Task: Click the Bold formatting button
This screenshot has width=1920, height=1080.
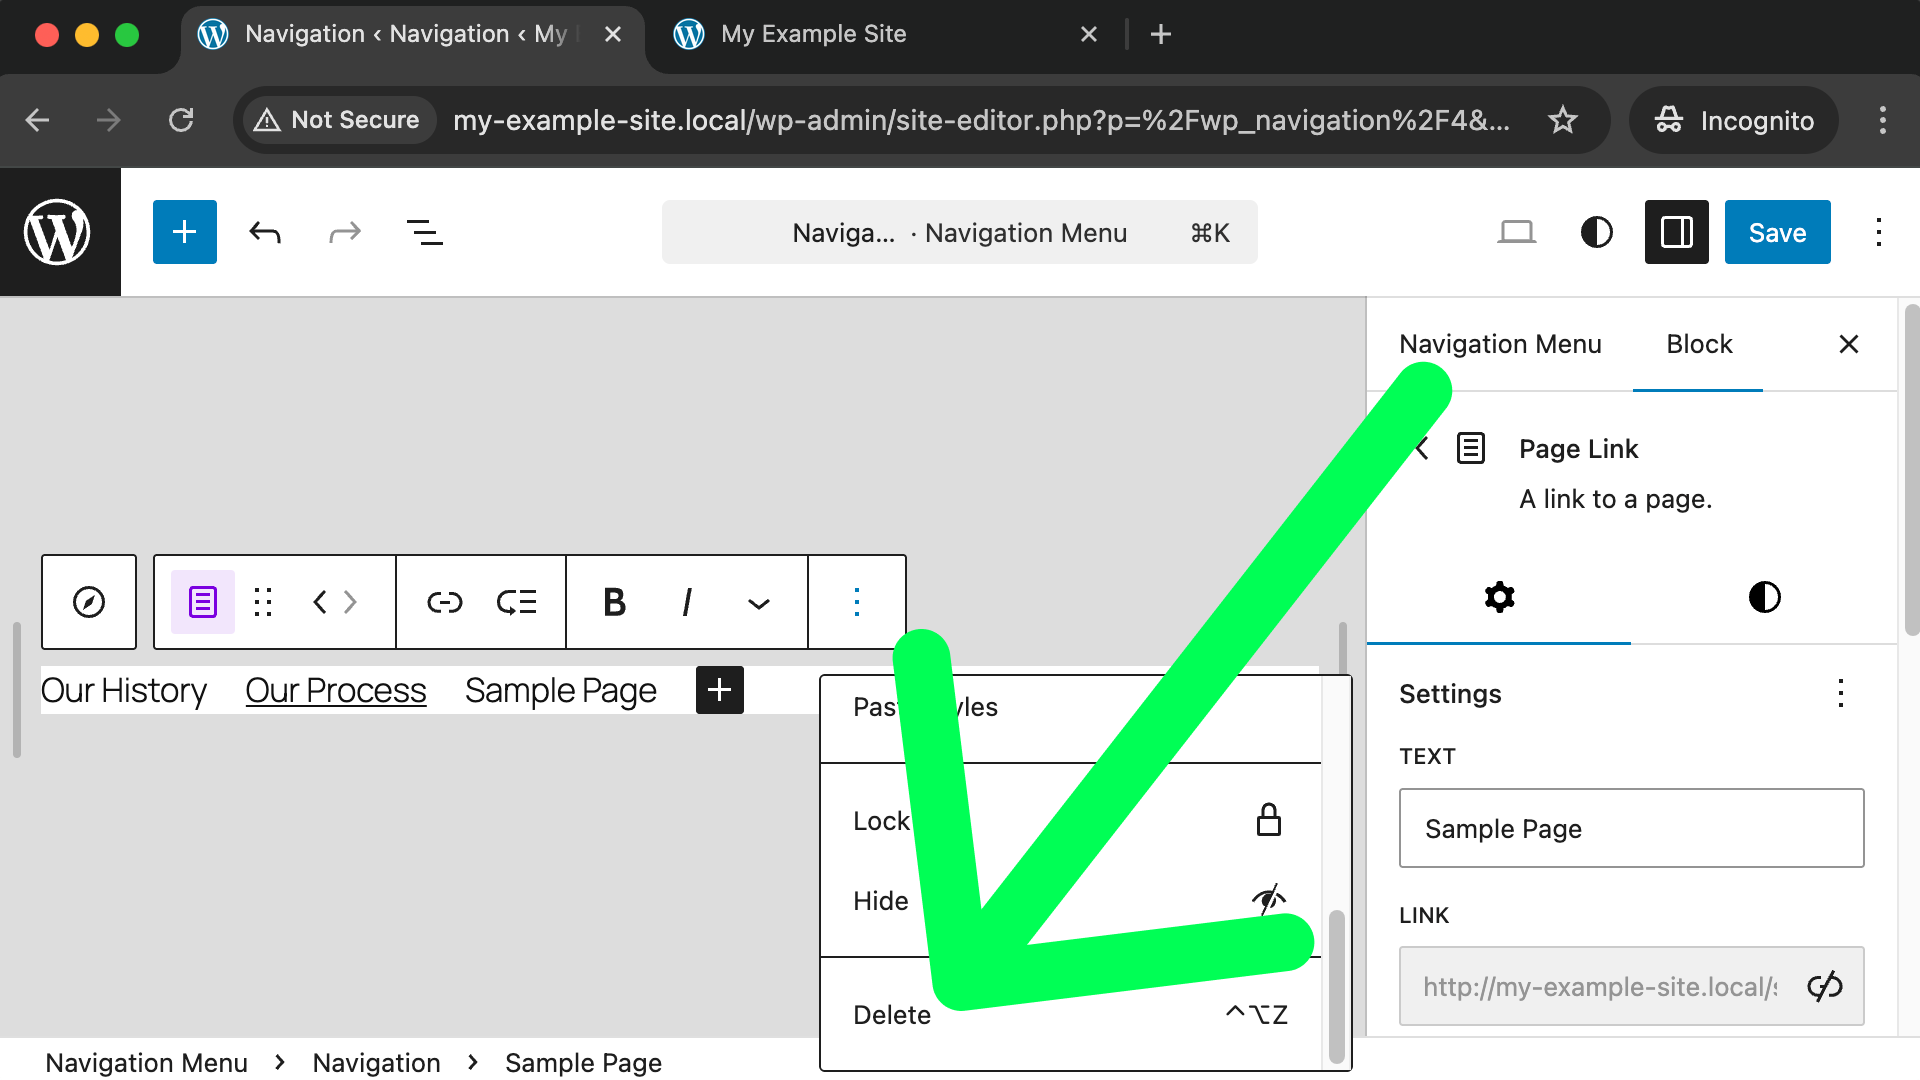Action: click(x=614, y=602)
